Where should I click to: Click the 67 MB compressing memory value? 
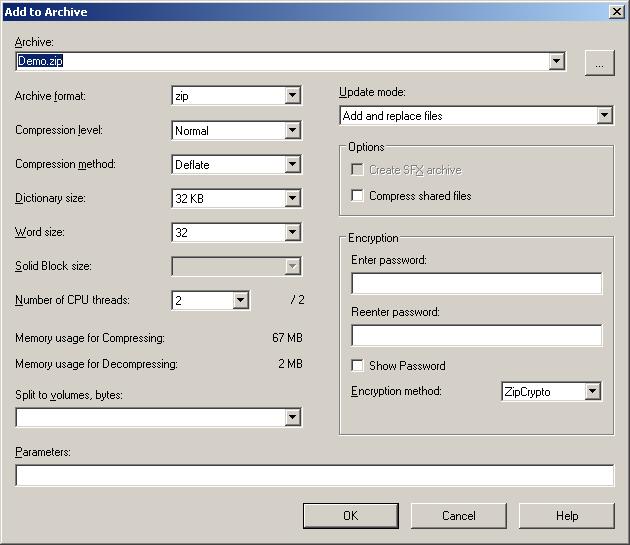click(x=287, y=338)
